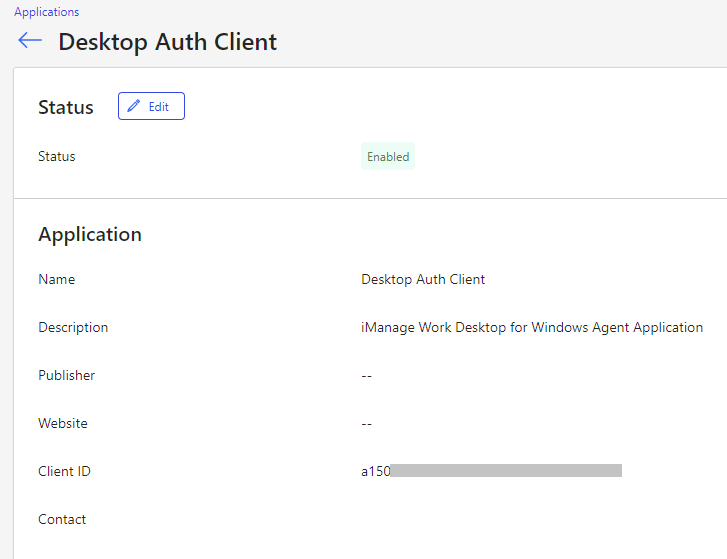Go back using the left arrow icon
This screenshot has height=559, width=727.
tap(30, 40)
